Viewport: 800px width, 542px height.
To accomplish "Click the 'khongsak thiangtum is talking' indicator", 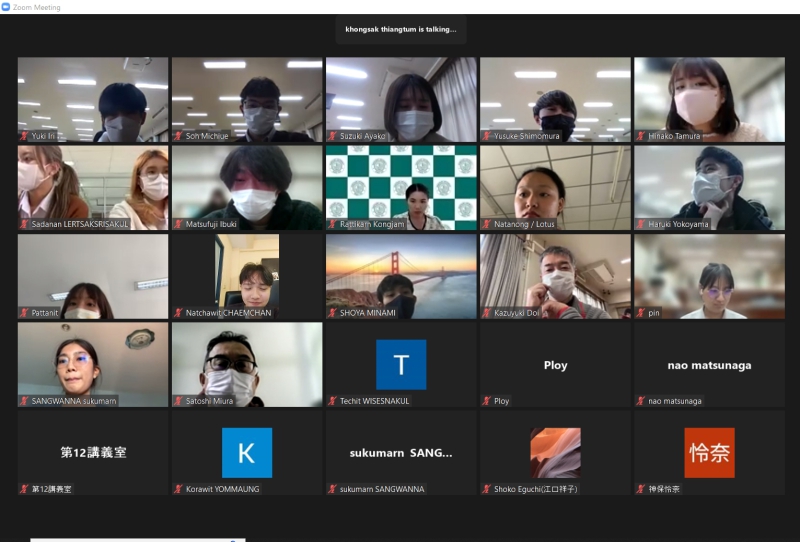I will point(400,29).
